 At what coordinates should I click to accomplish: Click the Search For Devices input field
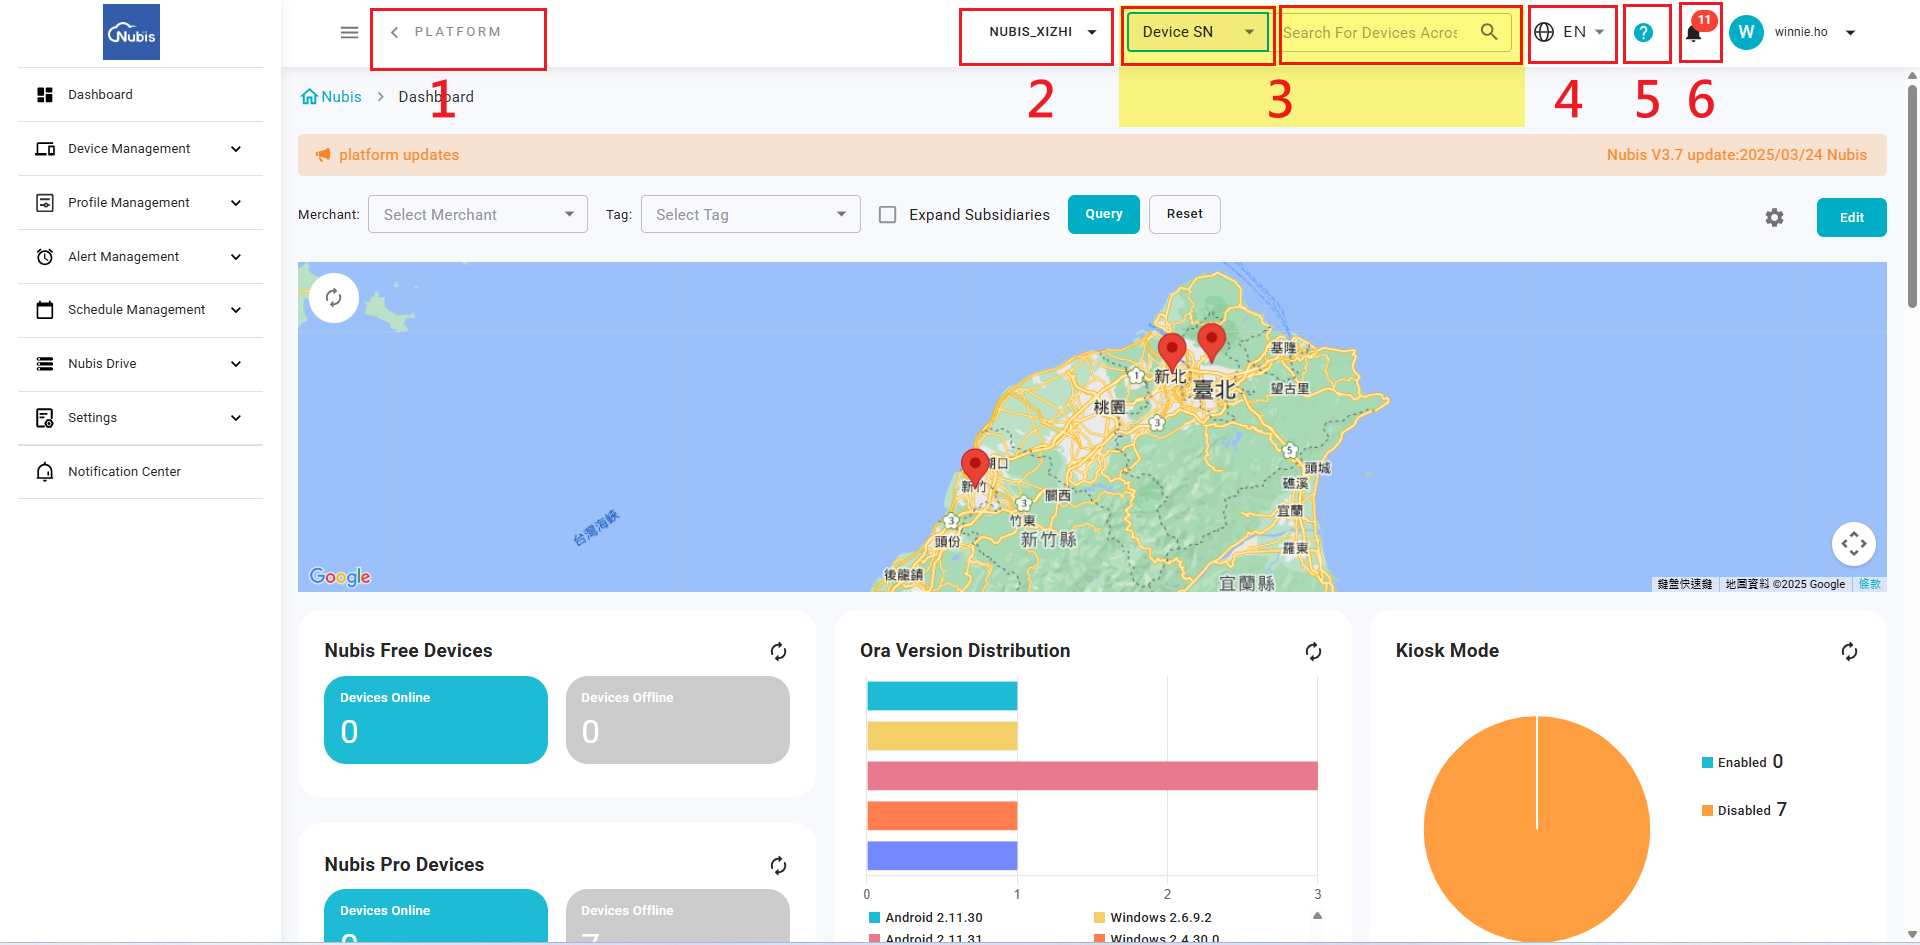click(x=1371, y=33)
